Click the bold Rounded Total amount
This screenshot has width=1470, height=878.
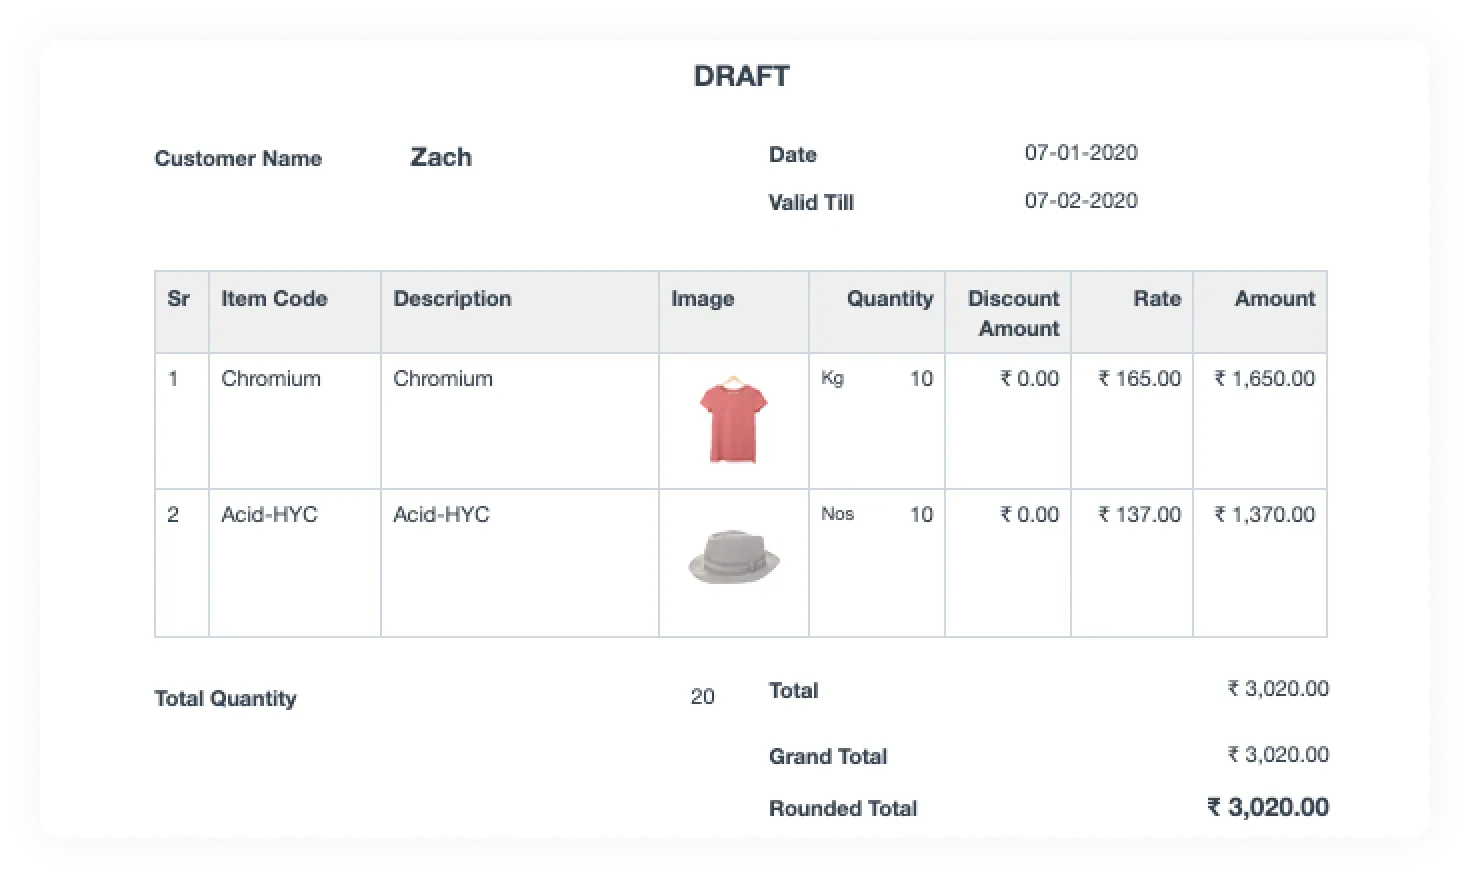[1267, 808]
